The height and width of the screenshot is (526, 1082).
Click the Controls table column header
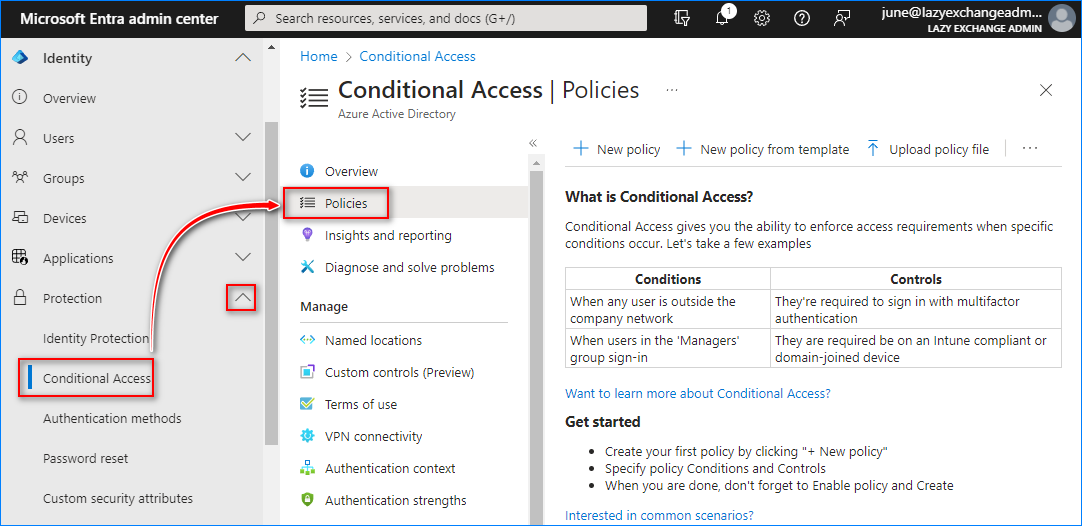916,280
